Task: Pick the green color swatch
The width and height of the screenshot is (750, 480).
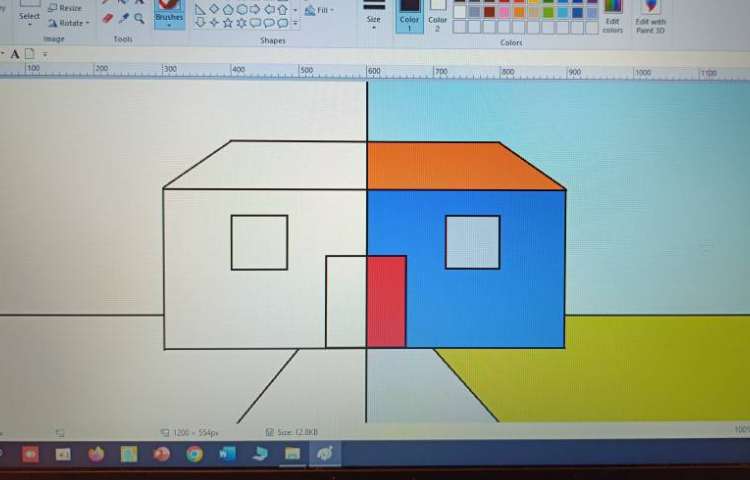Action: [548, 12]
